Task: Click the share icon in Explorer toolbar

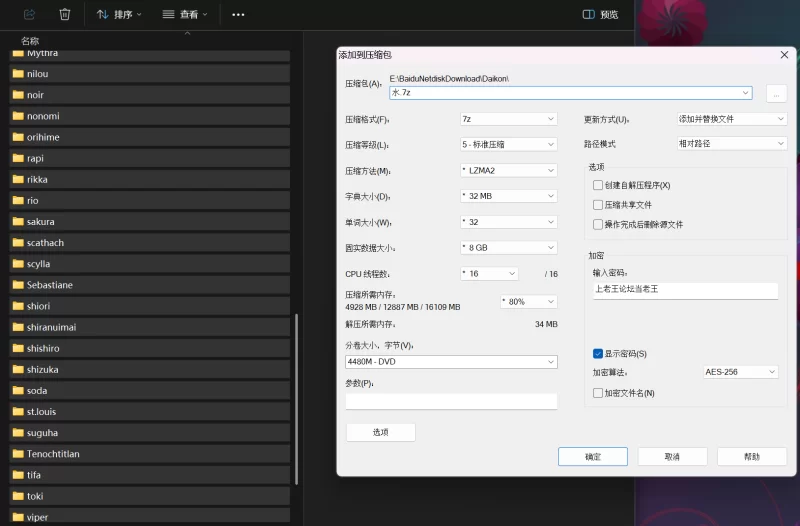Action: [x=29, y=15]
